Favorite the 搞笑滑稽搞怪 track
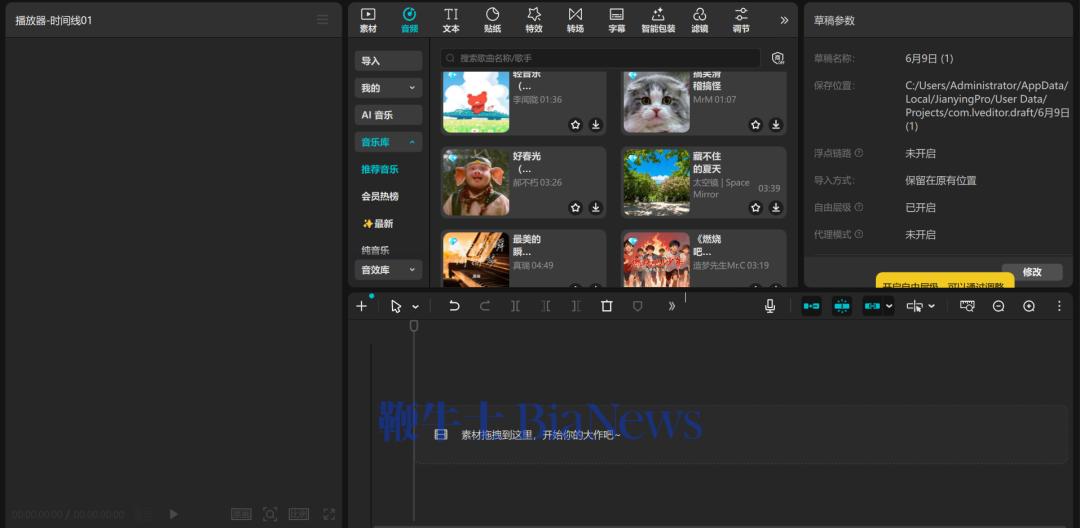The width and height of the screenshot is (1080, 528). click(756, 125)
